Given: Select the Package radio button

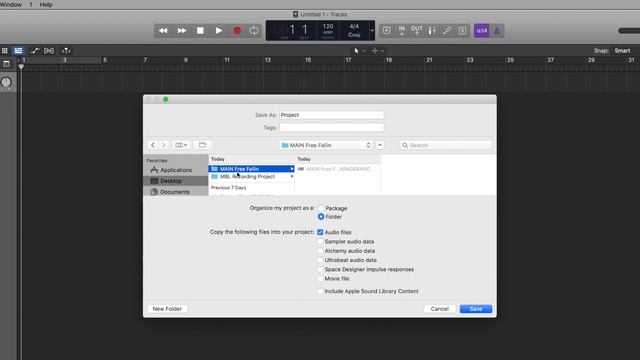Looking at the screenshot, I should [321, 208].
